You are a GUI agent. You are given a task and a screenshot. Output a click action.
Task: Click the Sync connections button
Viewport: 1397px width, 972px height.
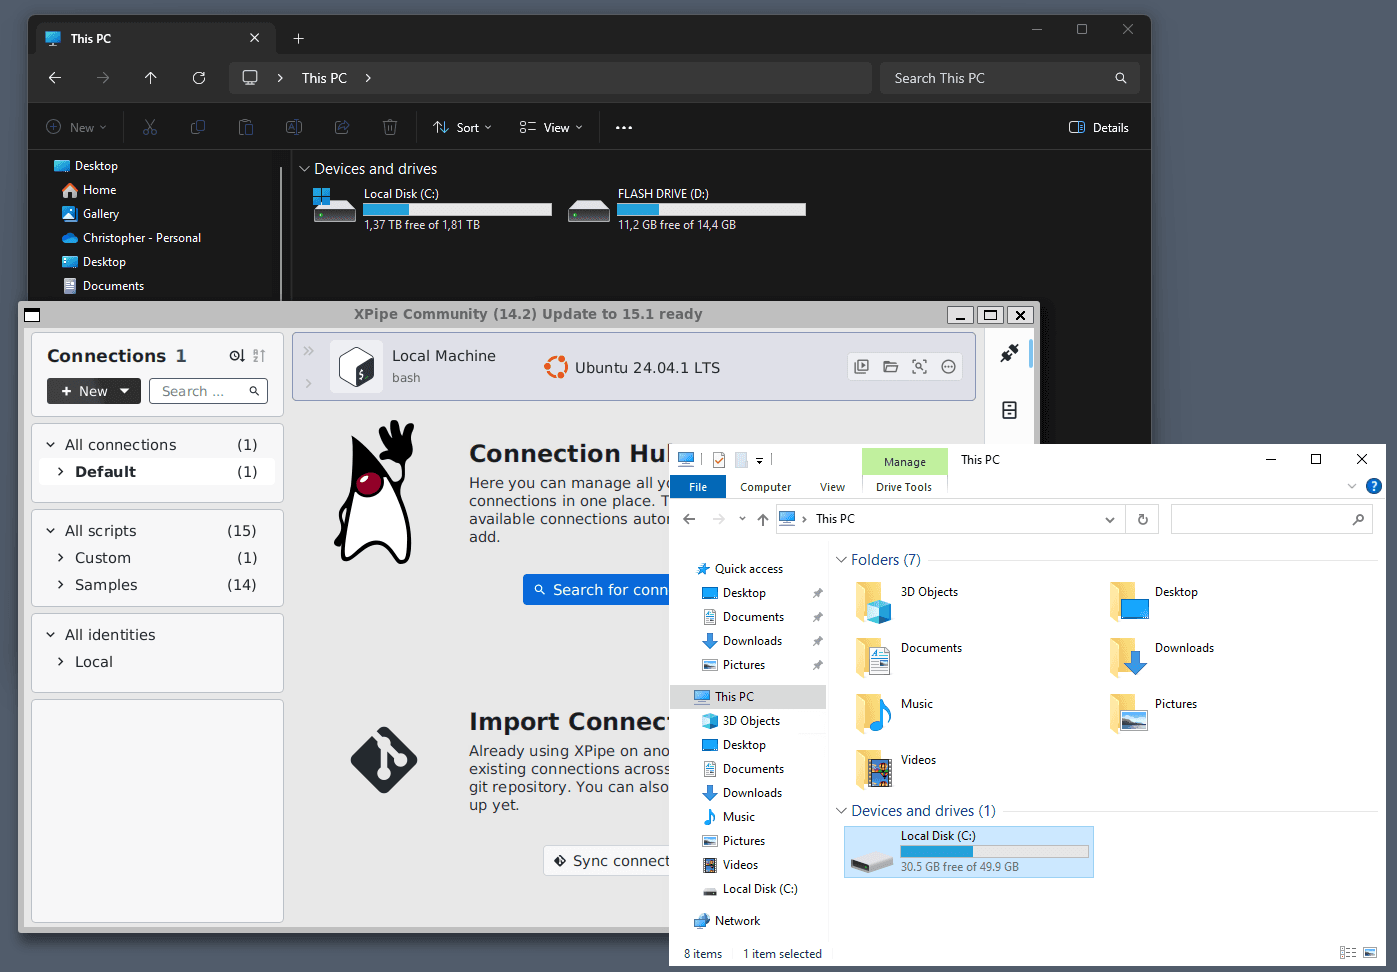[610, 861]
